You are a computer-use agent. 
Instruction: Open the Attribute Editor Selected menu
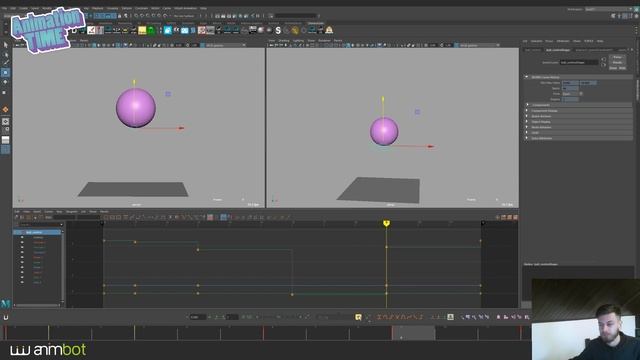536,41
